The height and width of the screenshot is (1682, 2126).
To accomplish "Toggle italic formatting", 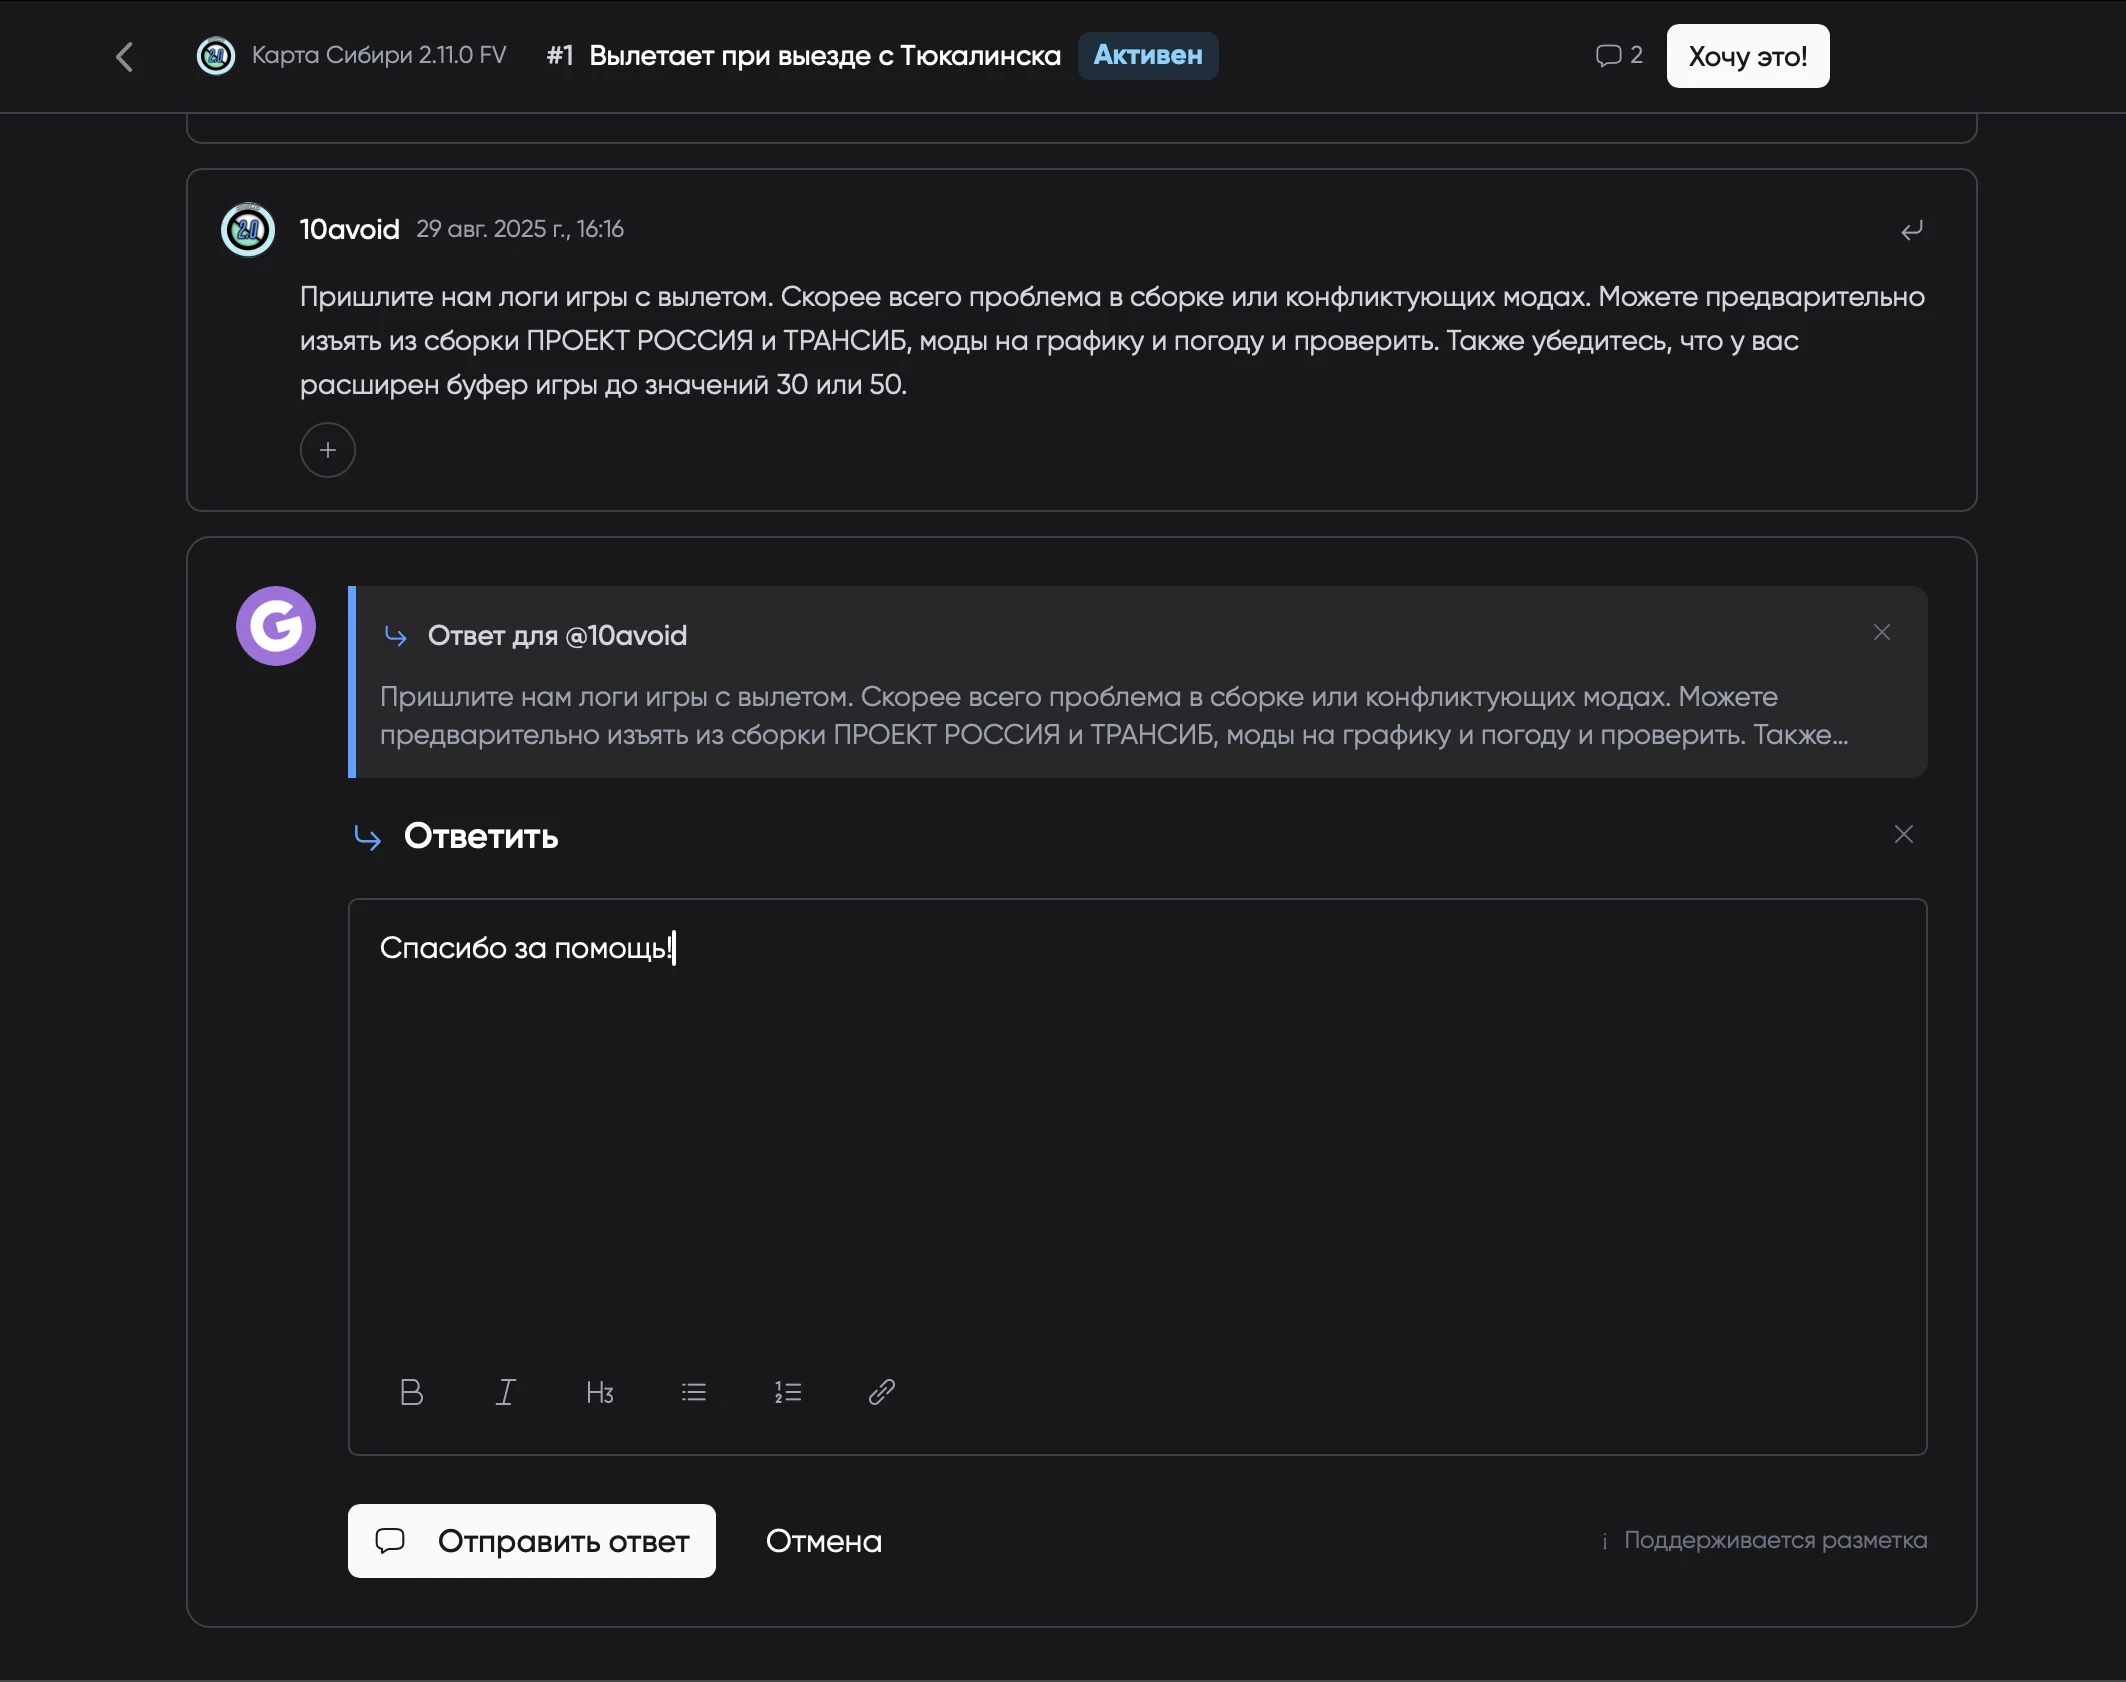I will 506,1392.
